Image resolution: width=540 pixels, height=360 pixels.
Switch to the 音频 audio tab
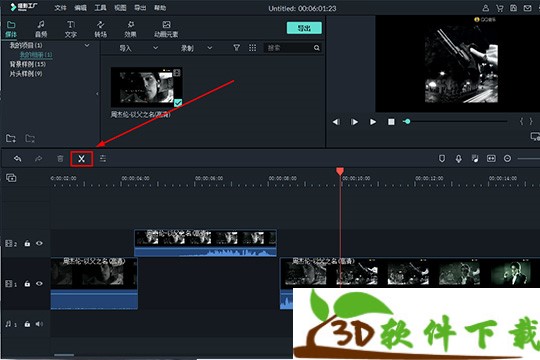coord(41,29)
